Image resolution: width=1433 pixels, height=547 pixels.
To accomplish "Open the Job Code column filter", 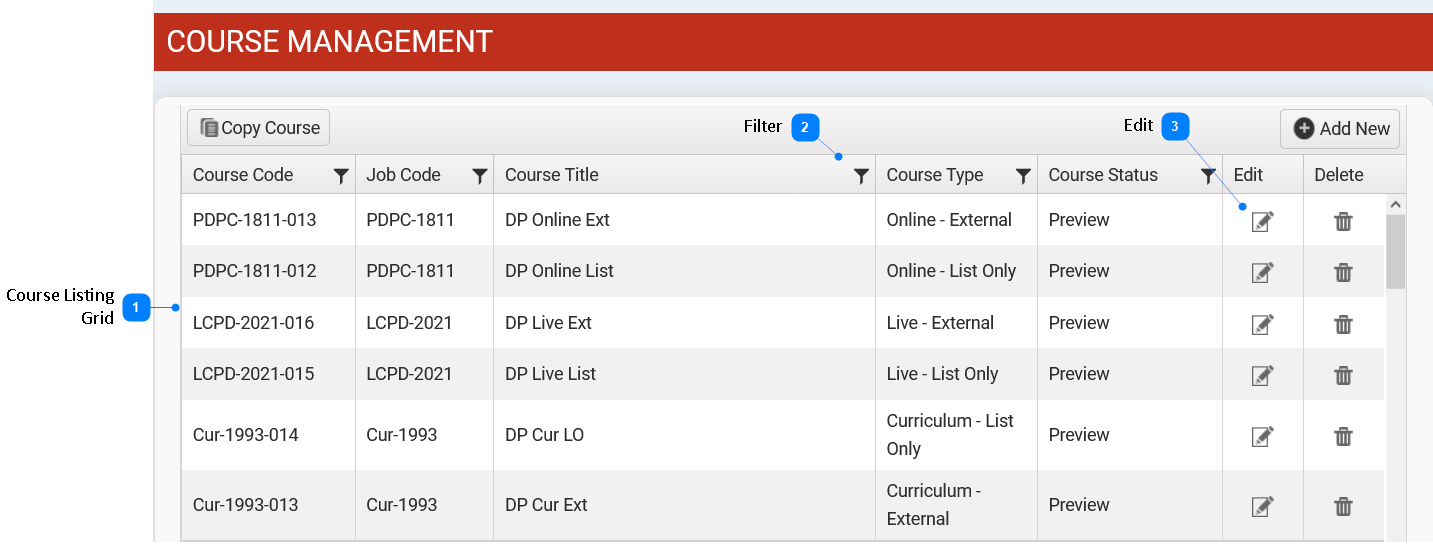I will 480,176.
